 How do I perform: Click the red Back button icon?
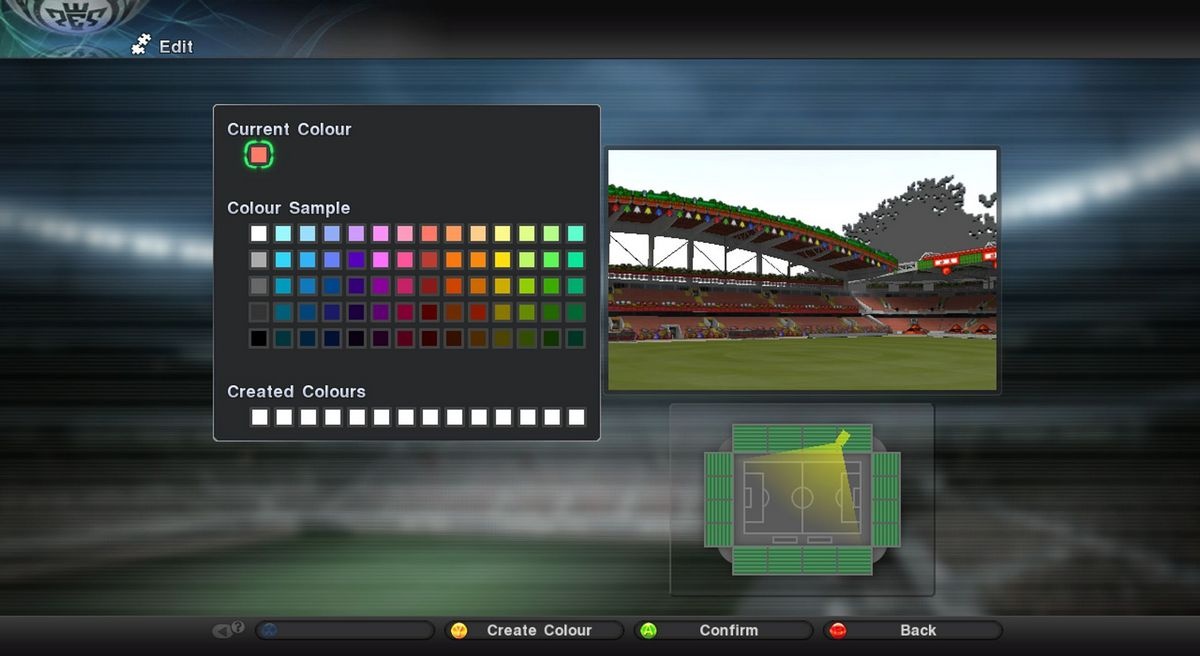point(838,630)
